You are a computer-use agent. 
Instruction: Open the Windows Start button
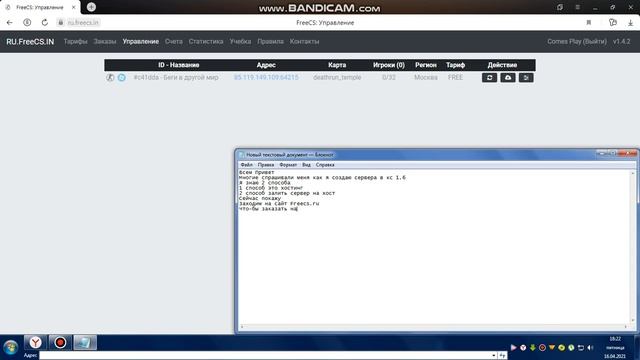11,347
